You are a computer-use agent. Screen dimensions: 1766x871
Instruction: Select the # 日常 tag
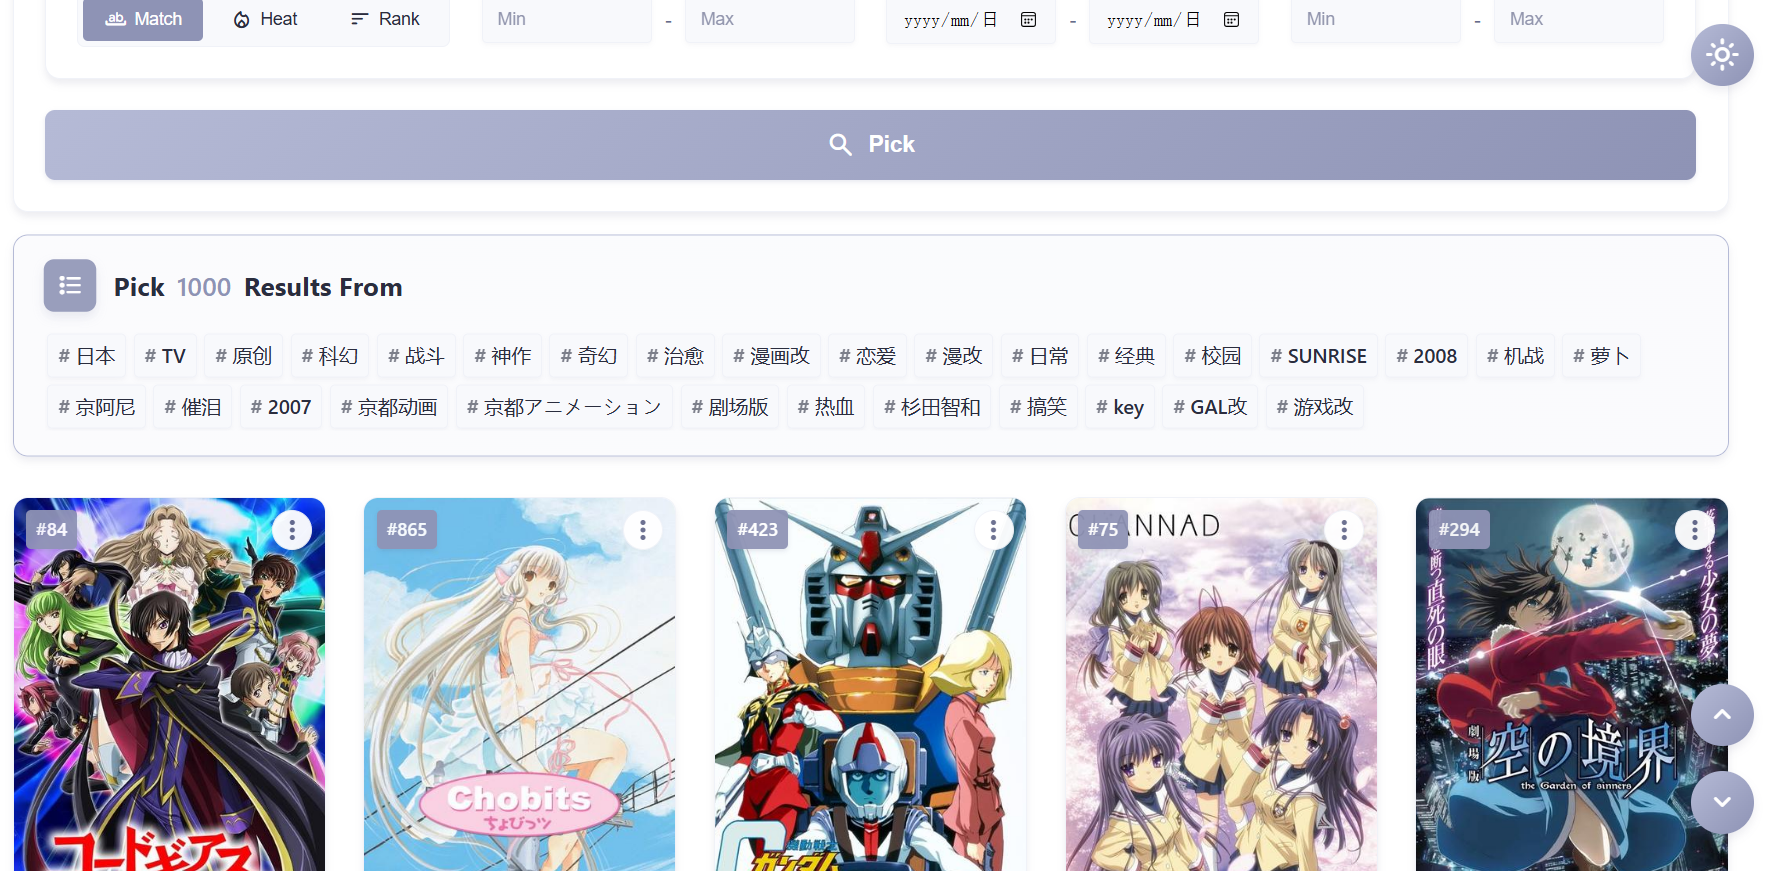pyautogui.click(x=1040, y=356)
